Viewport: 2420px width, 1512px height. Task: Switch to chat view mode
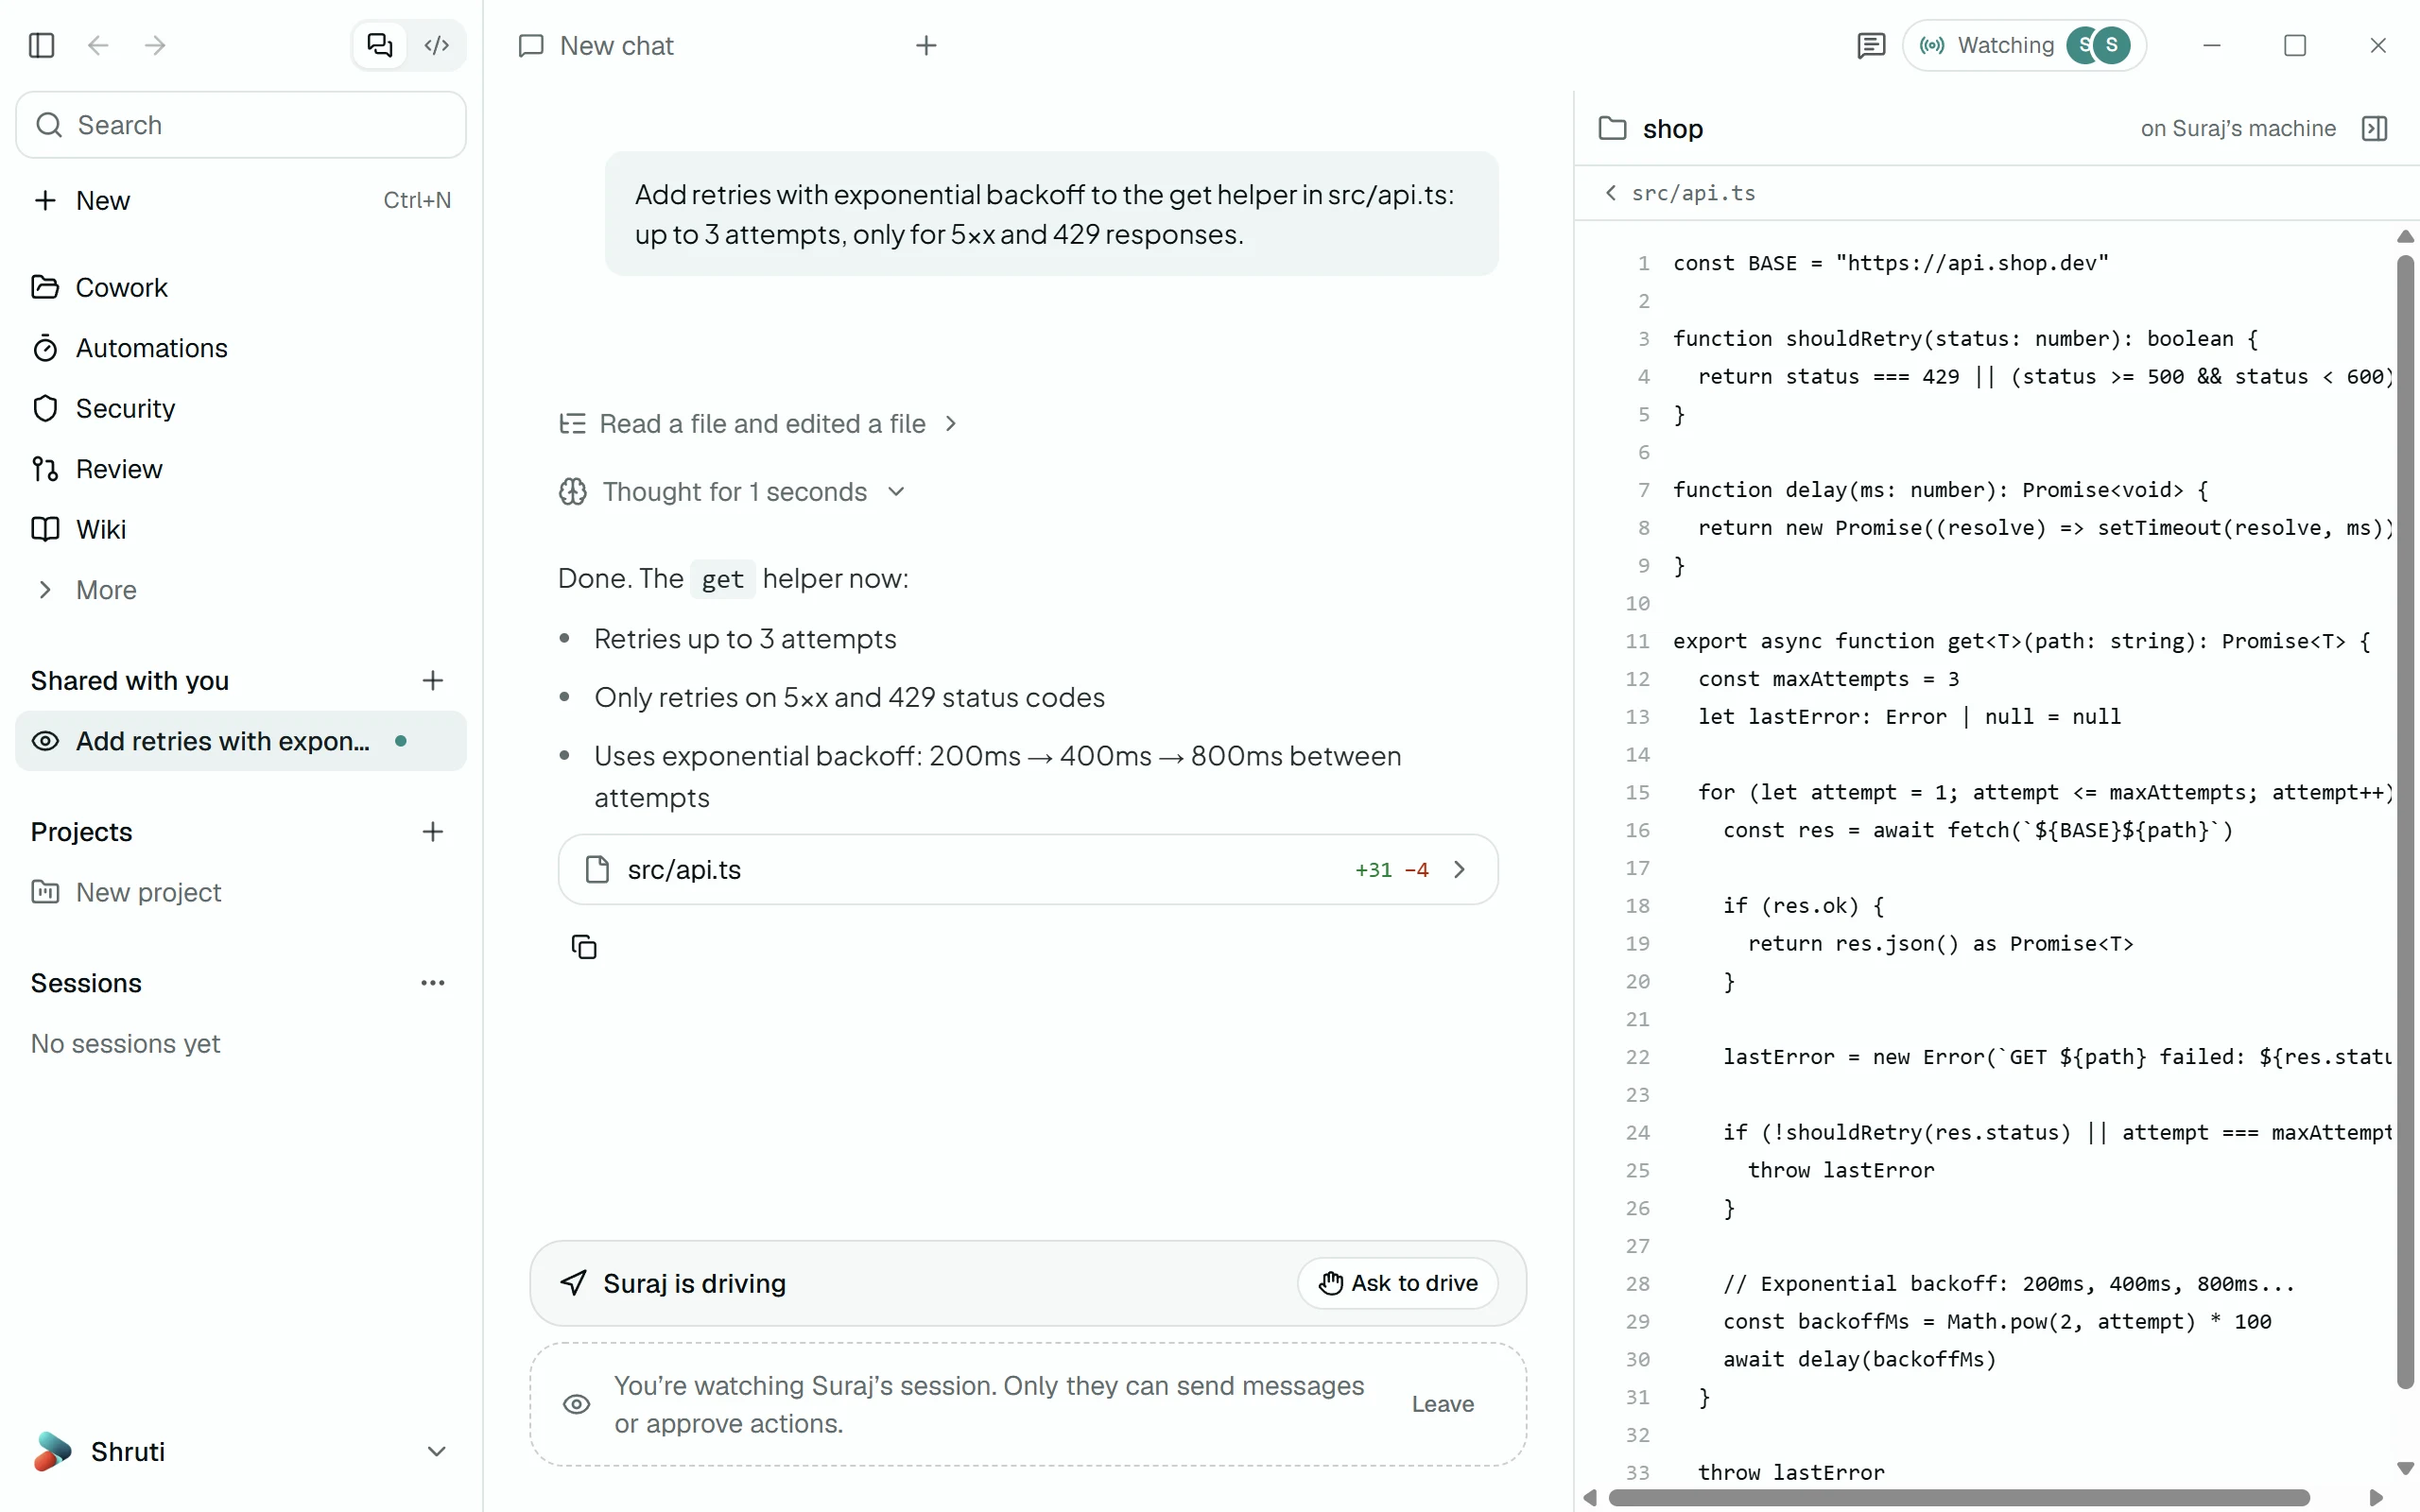click(x=380, y=45)
